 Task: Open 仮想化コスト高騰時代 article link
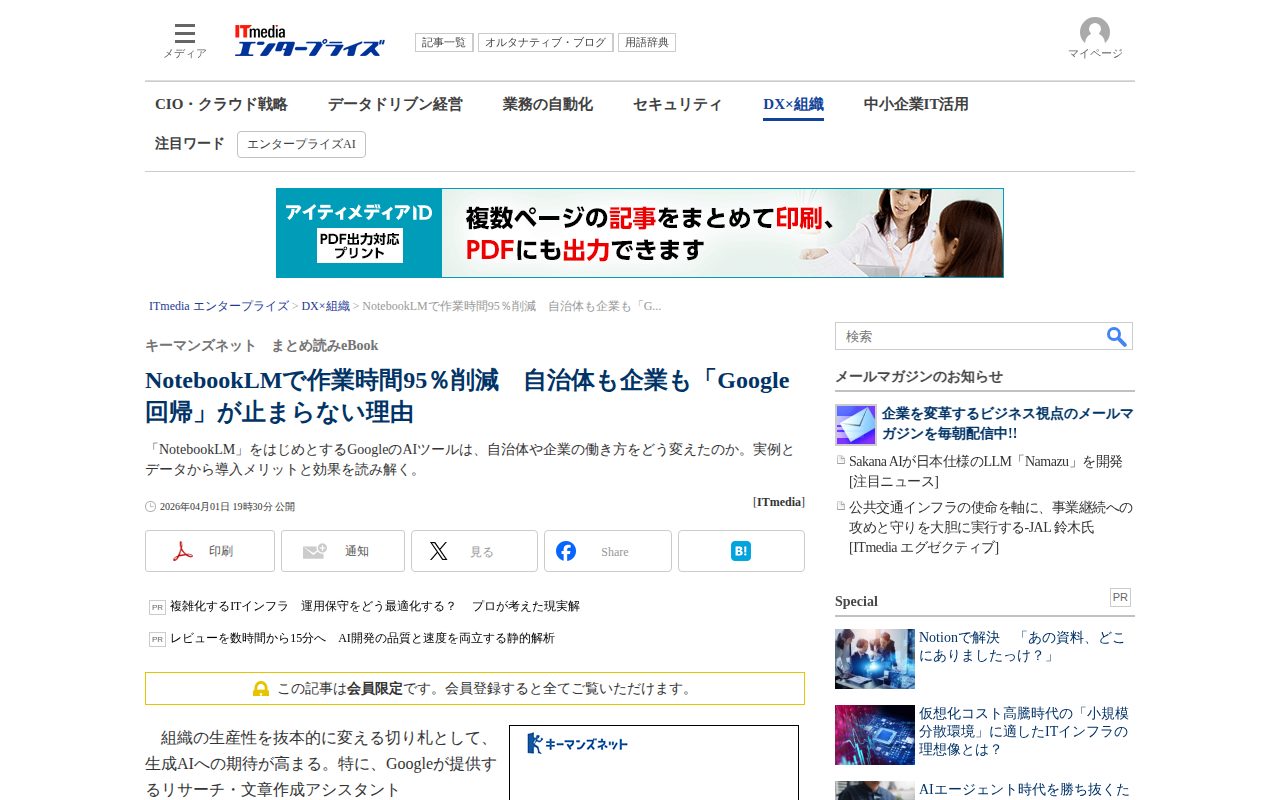[1024, 733]
